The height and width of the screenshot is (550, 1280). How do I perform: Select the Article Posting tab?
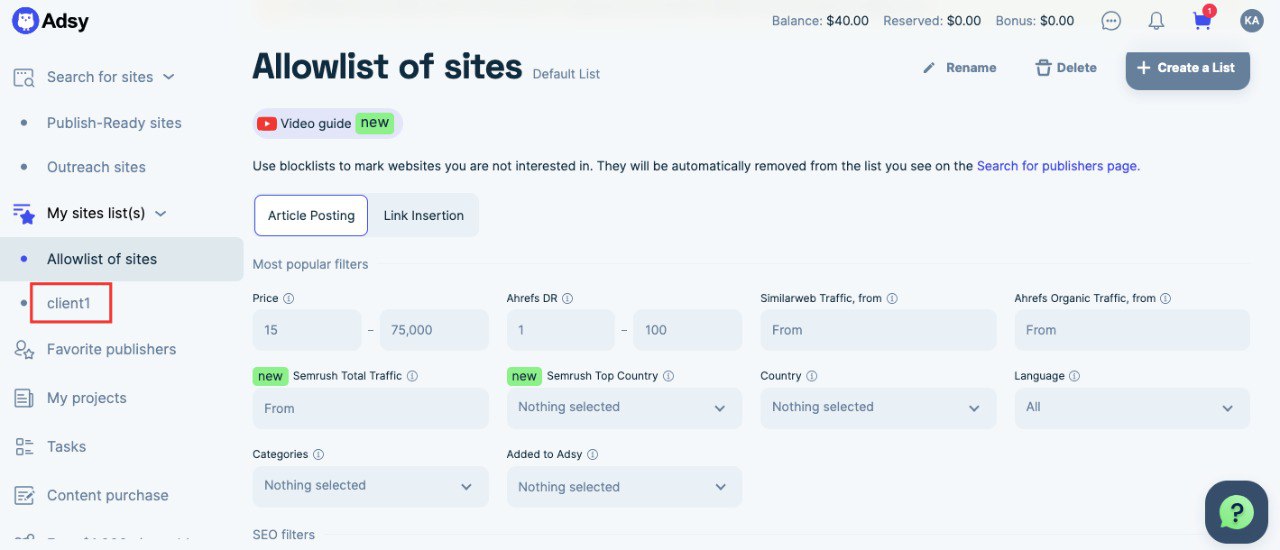[x=311, y=215]
